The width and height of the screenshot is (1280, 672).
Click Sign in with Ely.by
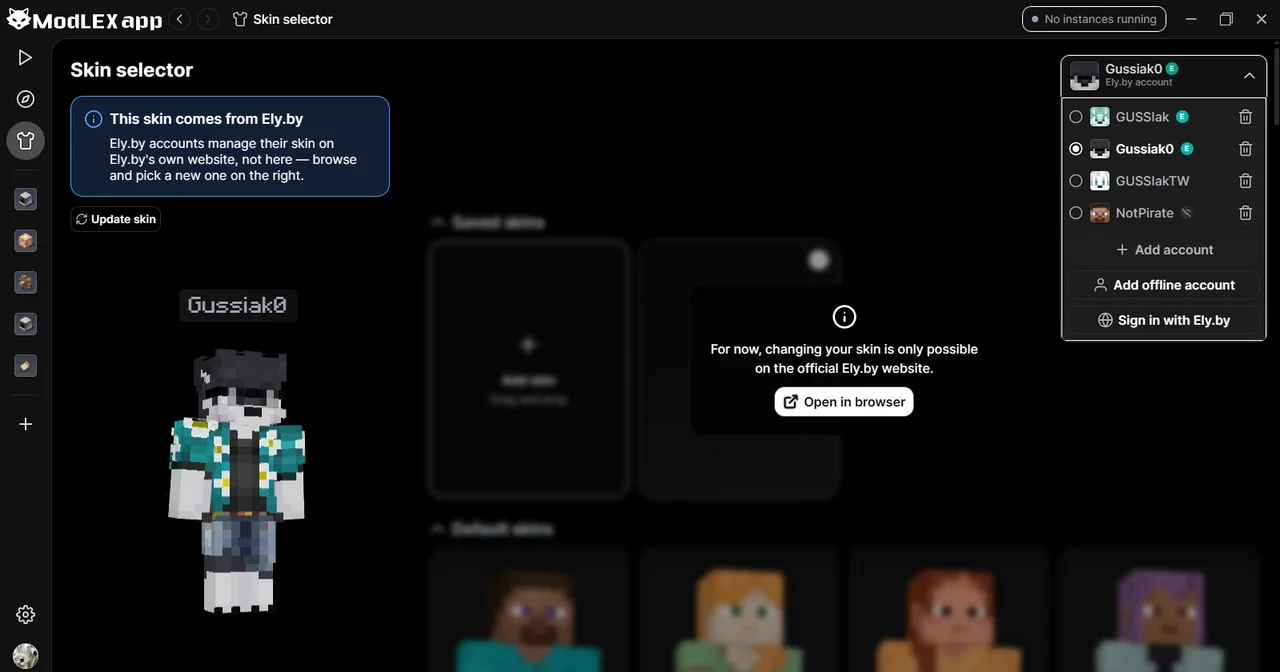[1164, 320]
